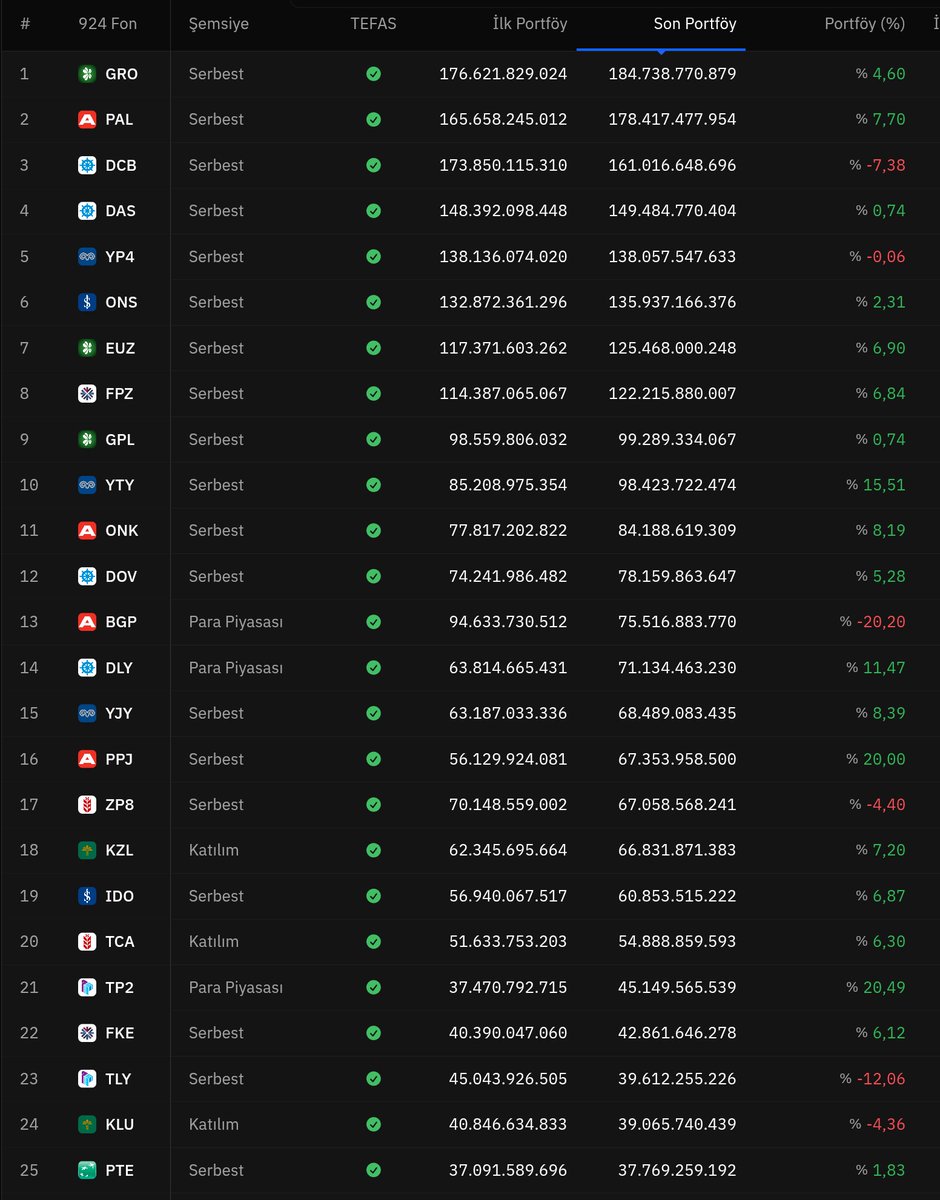Click the KLU fund logo icon
Screen dimensions: 940x1200
pos(87,1124)
